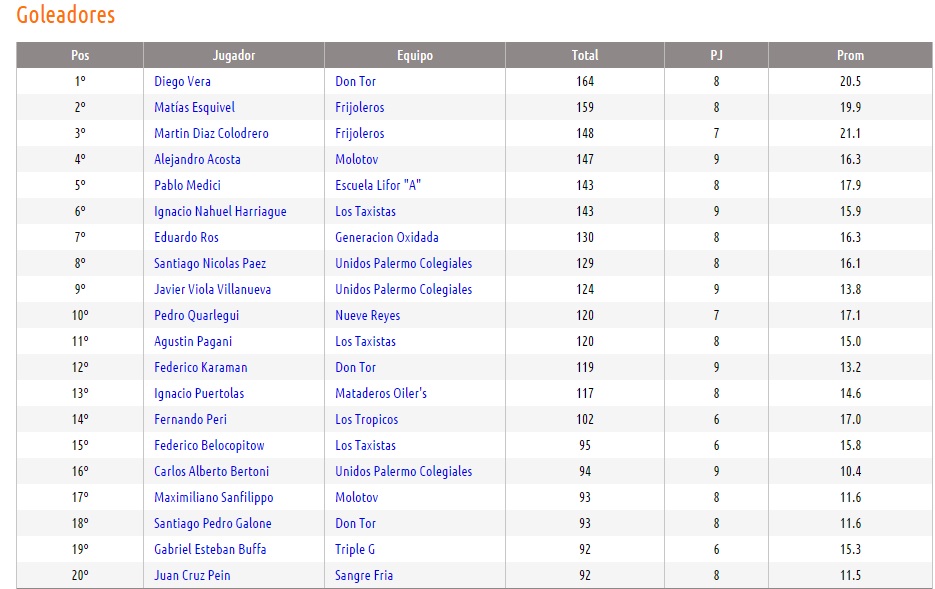Click Ignacio Nahuel Harriague link

pos(220,211)
